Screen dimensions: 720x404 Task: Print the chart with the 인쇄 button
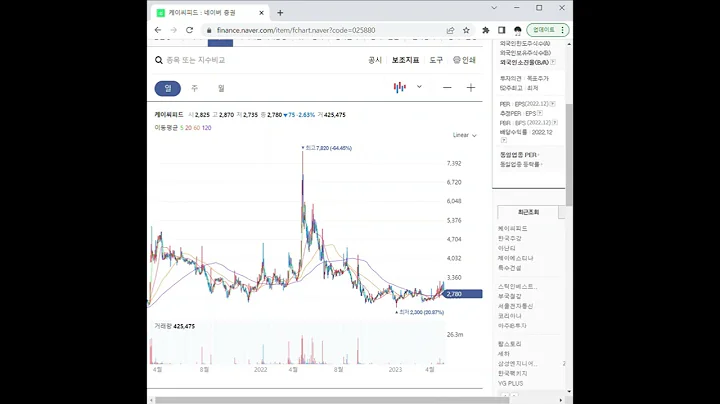(x=464, y=60)
